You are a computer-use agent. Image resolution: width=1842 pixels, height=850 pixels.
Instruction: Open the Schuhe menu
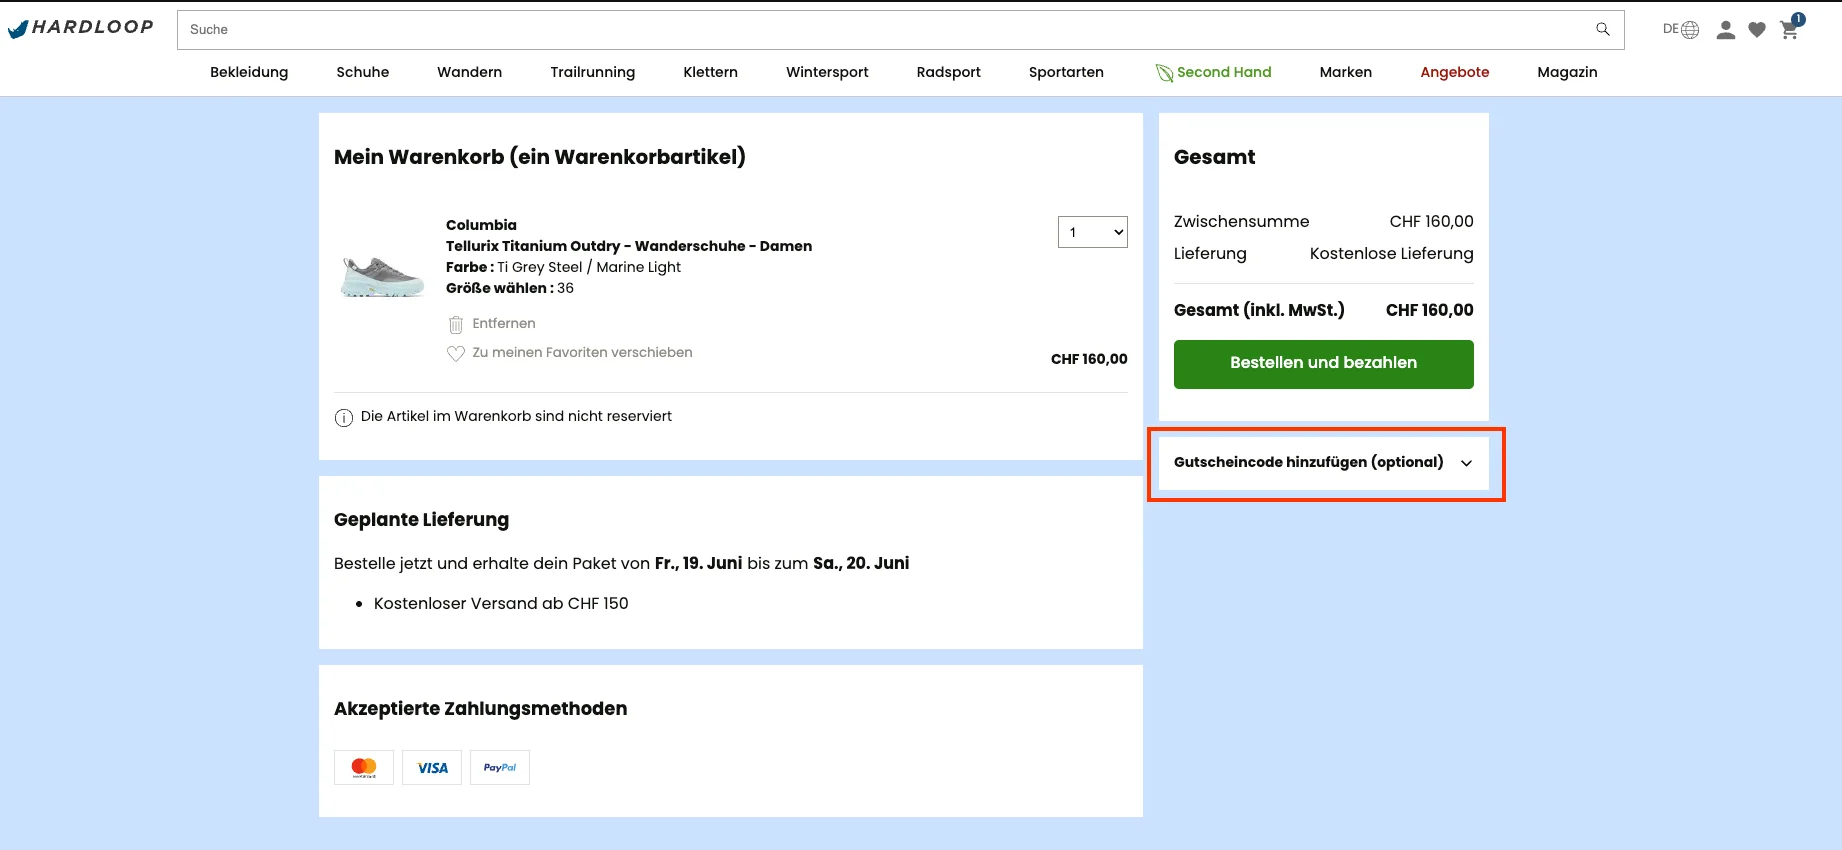[363, 72]
